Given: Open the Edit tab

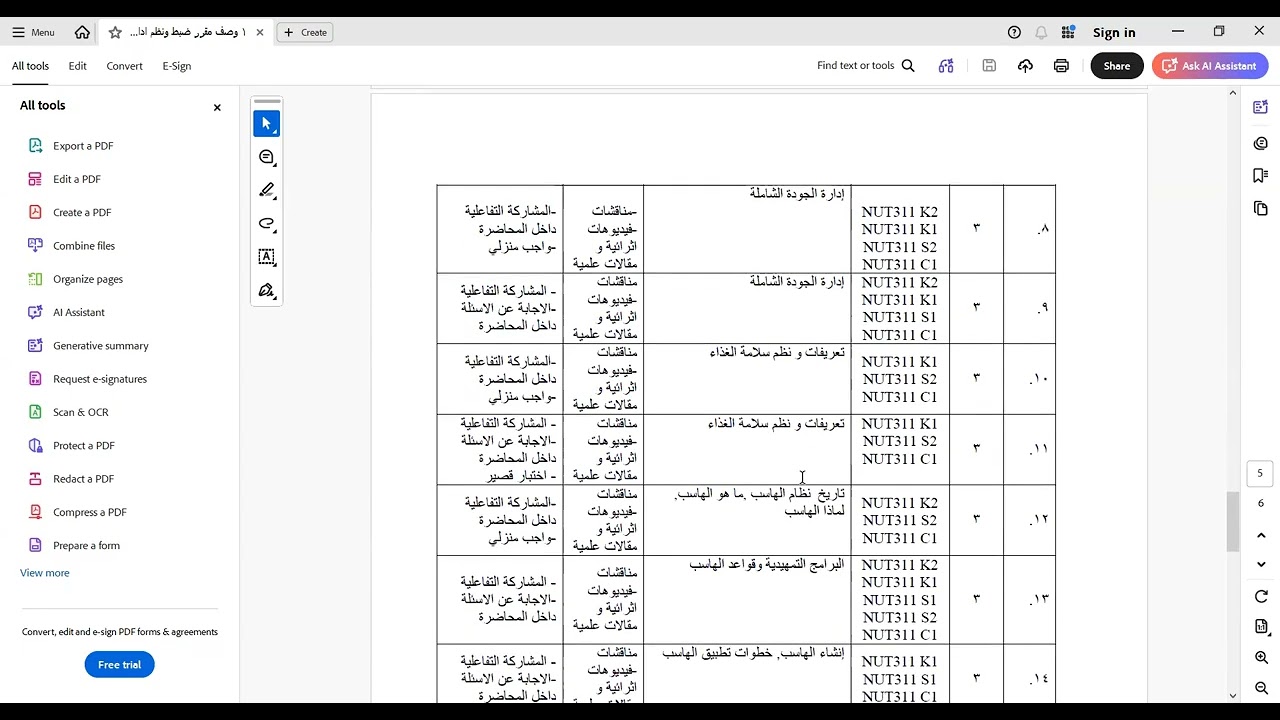Looking at the screenshot, I should coord(77,66).
